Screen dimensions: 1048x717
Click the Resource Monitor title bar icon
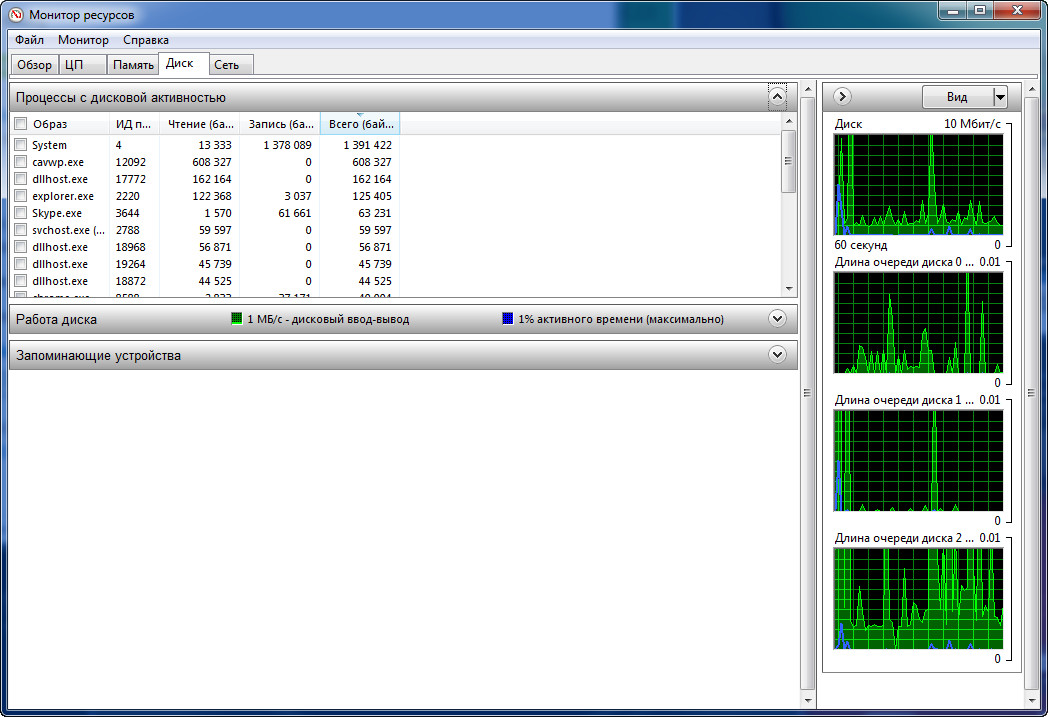click(15, 14)
